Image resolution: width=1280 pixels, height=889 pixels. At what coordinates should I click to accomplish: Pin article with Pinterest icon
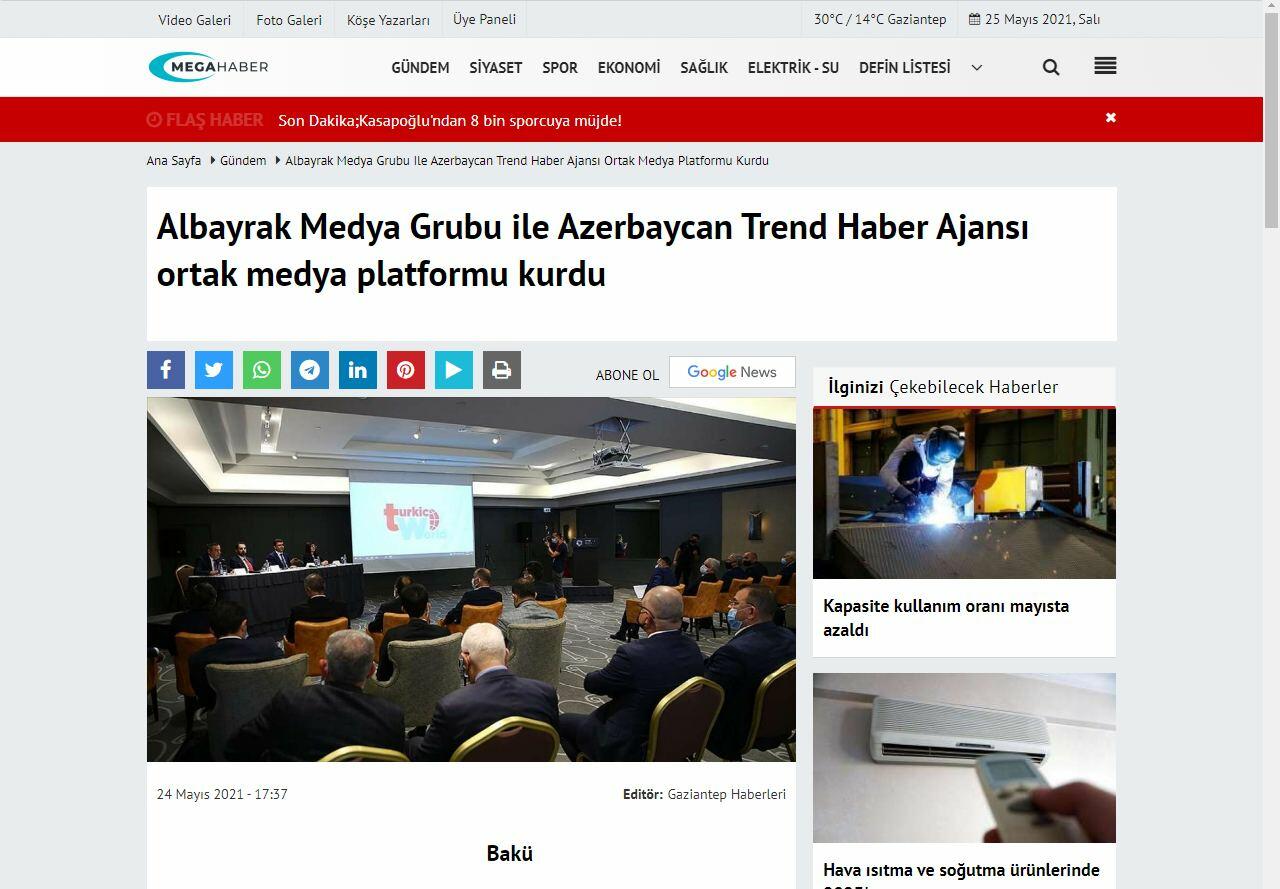tap(406, 370)
